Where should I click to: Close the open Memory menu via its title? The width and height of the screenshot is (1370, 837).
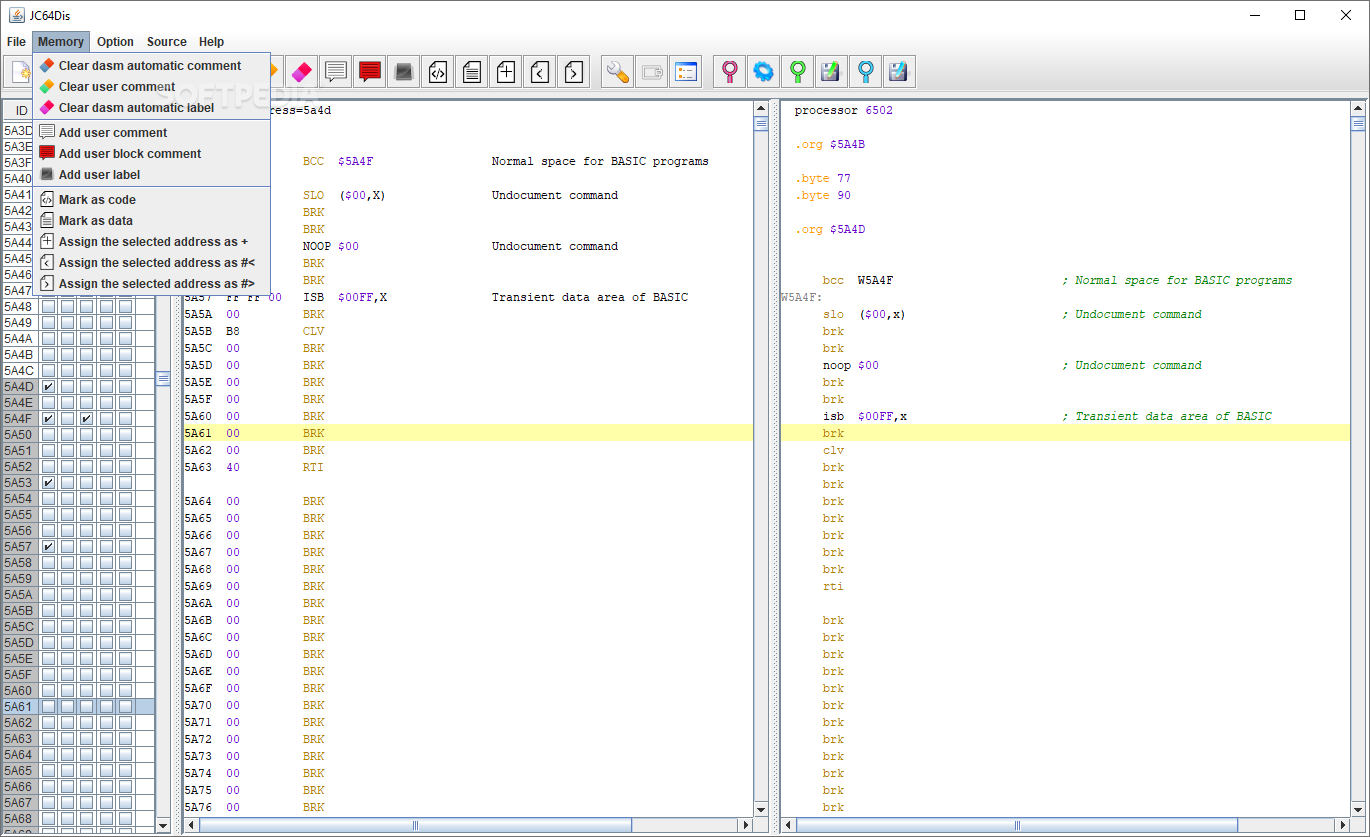pyautogui.click(x=61, y=42)
